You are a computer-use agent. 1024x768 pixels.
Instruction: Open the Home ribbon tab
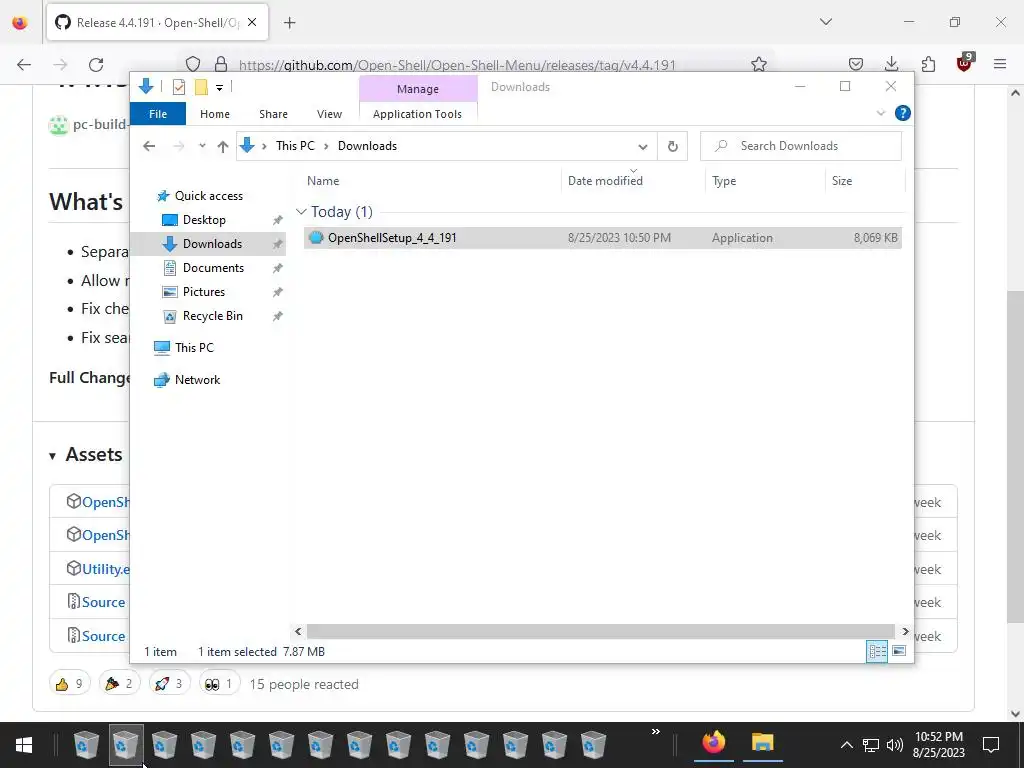point(215,114)
